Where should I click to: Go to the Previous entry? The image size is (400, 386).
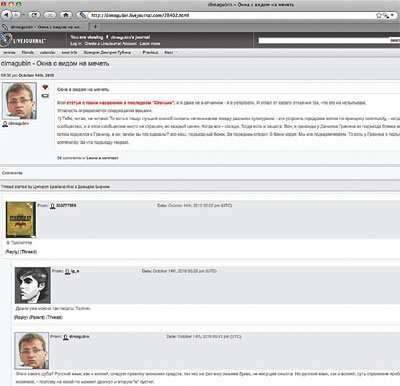coord(150,52)
